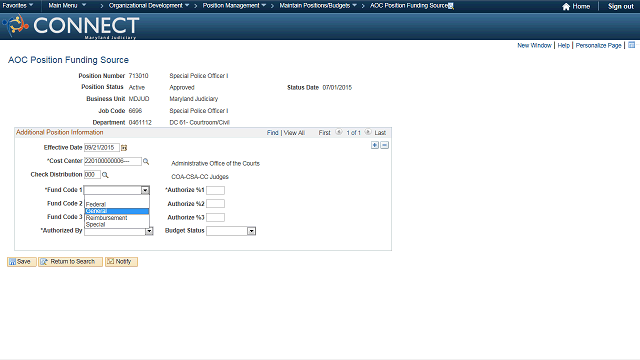This screenshot has width=640, height=360.
Task: Click the Cost Center input field
Action: (x=113, y=161)
